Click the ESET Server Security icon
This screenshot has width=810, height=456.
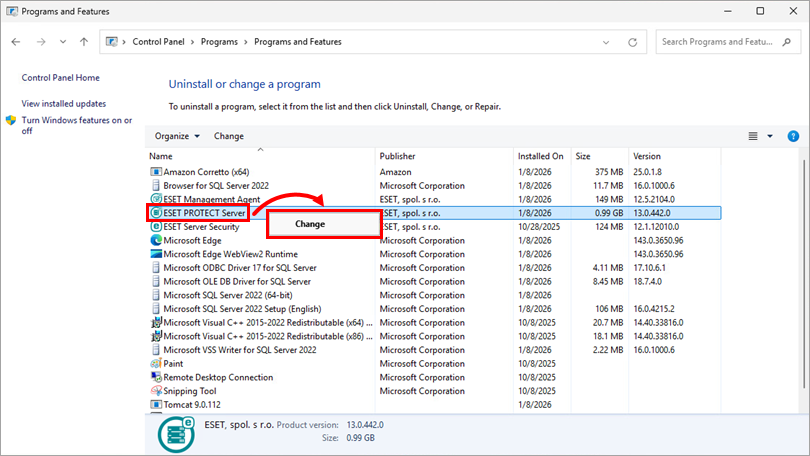coord(156,227)
